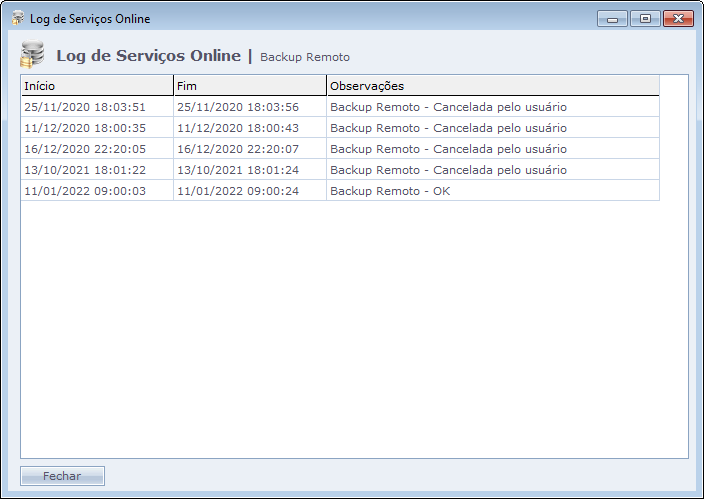Click the Observações column header

pyautogui.click(x=492, y=86)
